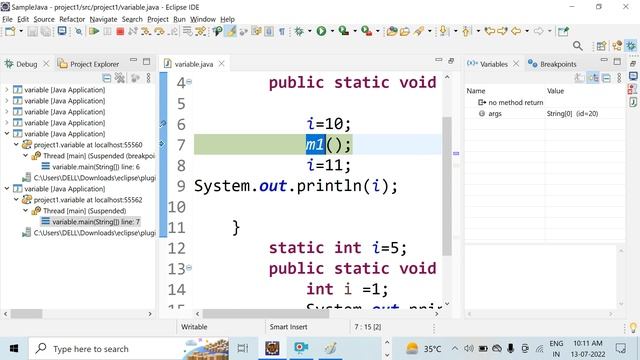Screen dimensions: 640x360
Task: Switch to the Java perspective icon
Action: [x=617, y=46]
